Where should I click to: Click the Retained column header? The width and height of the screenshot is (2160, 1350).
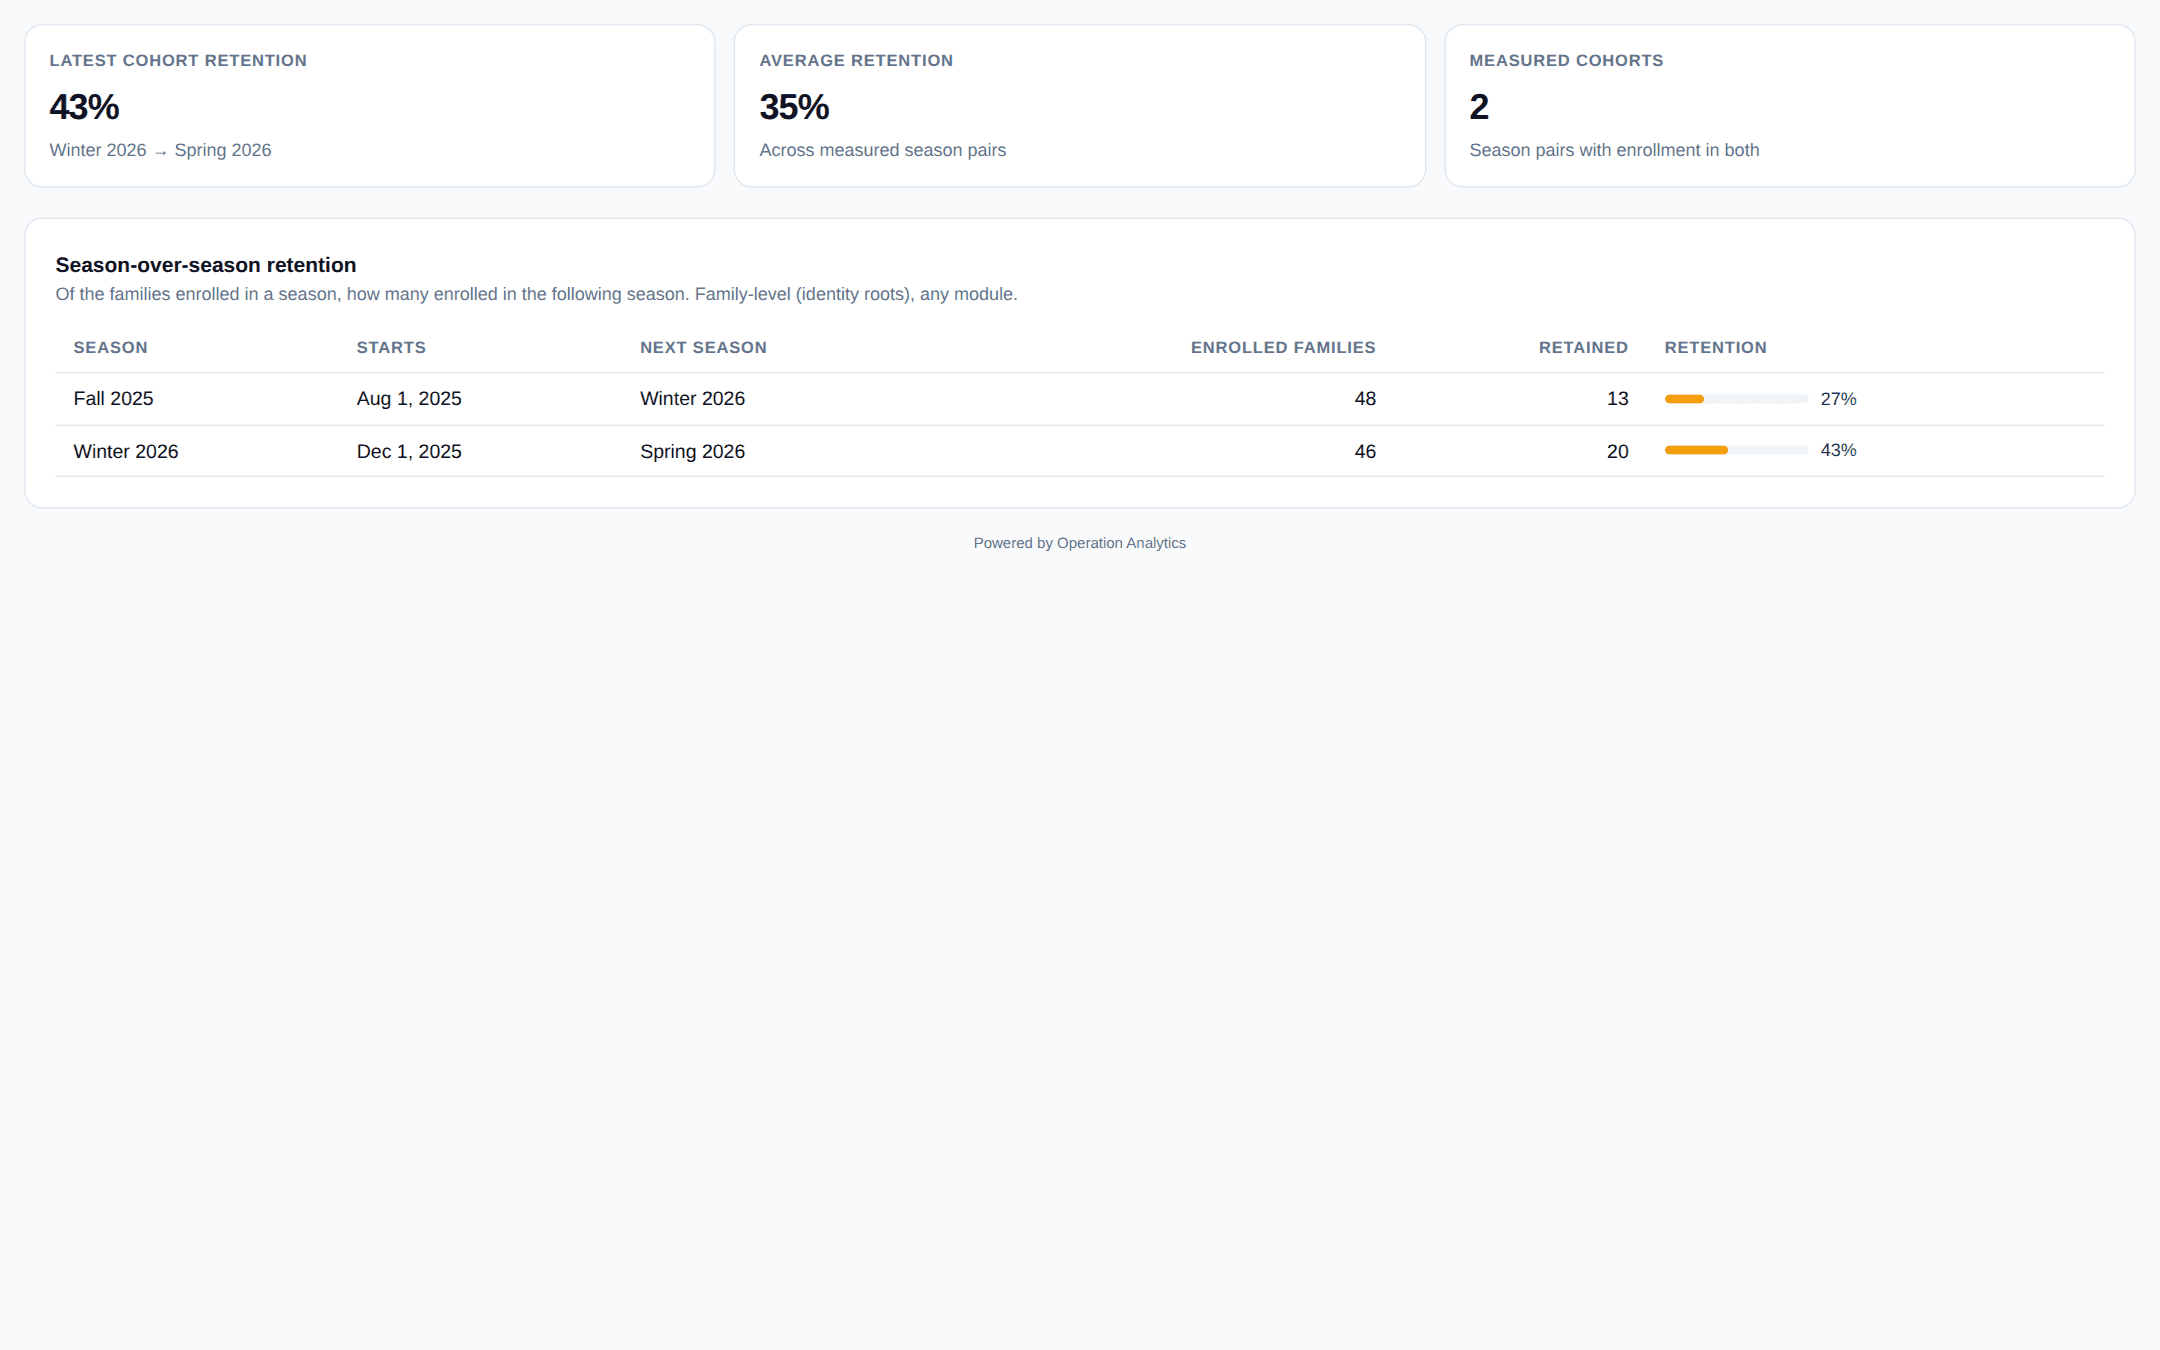tap(1583, 347)
